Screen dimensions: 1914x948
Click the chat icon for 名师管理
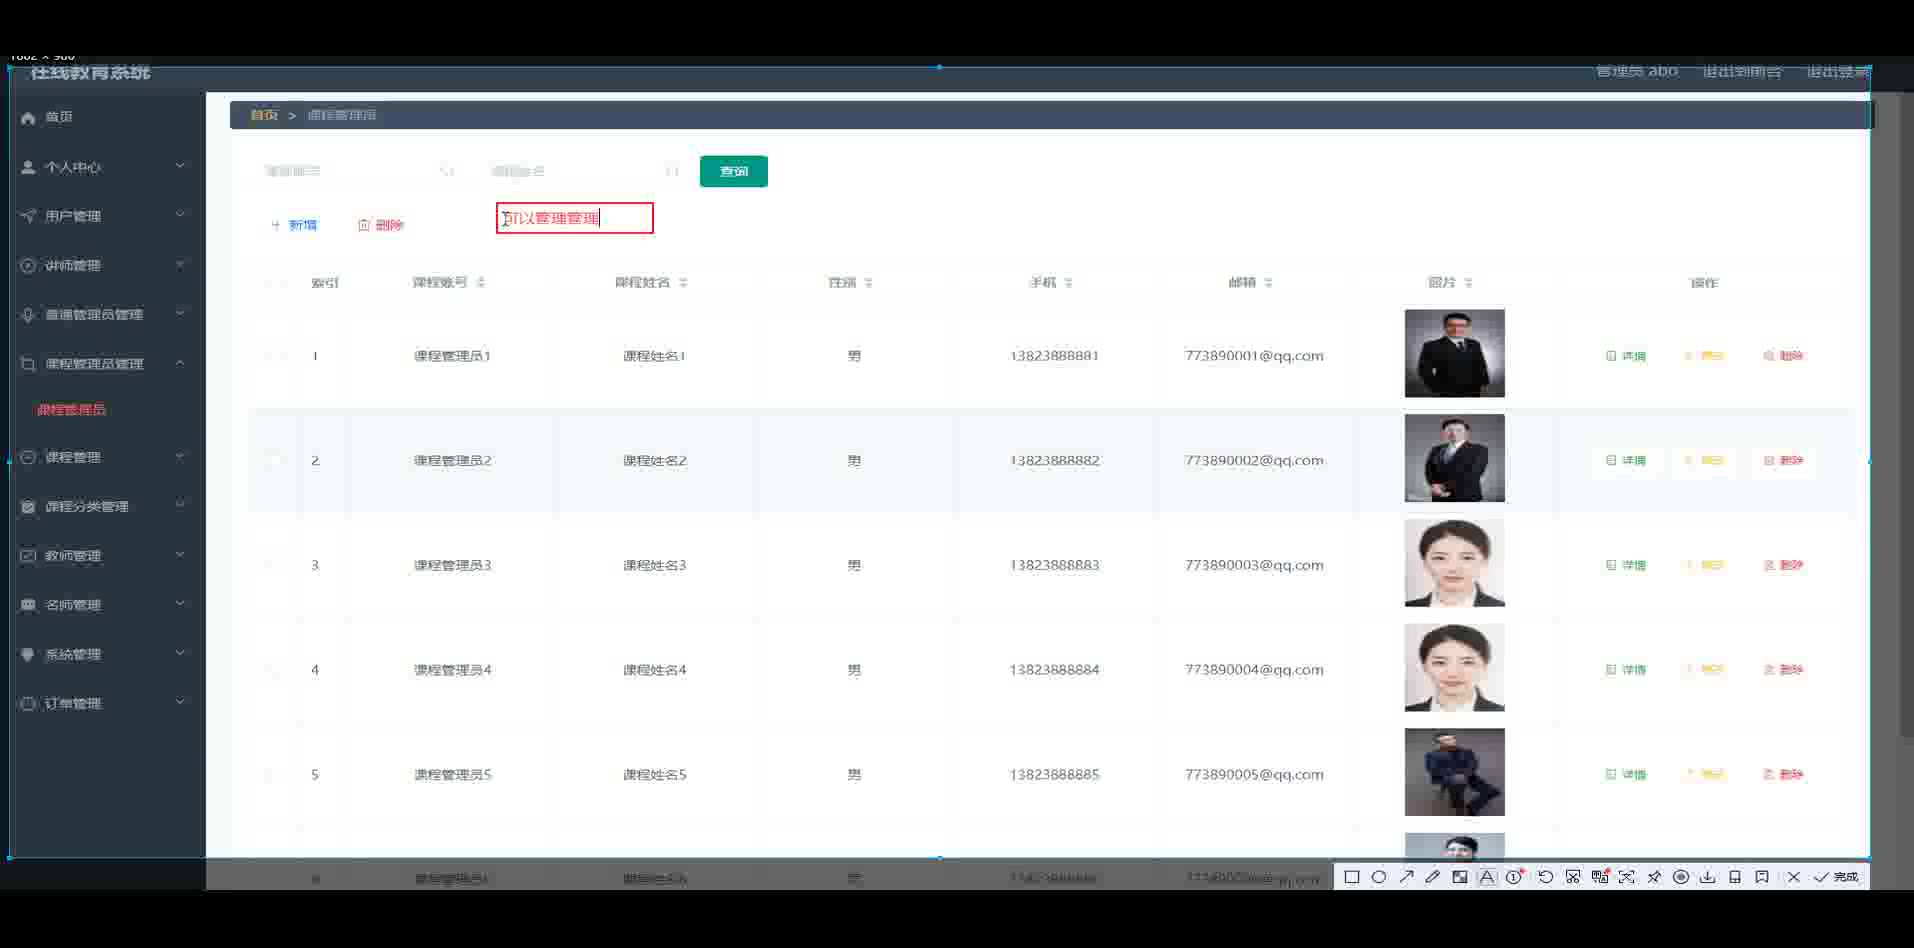28,605
